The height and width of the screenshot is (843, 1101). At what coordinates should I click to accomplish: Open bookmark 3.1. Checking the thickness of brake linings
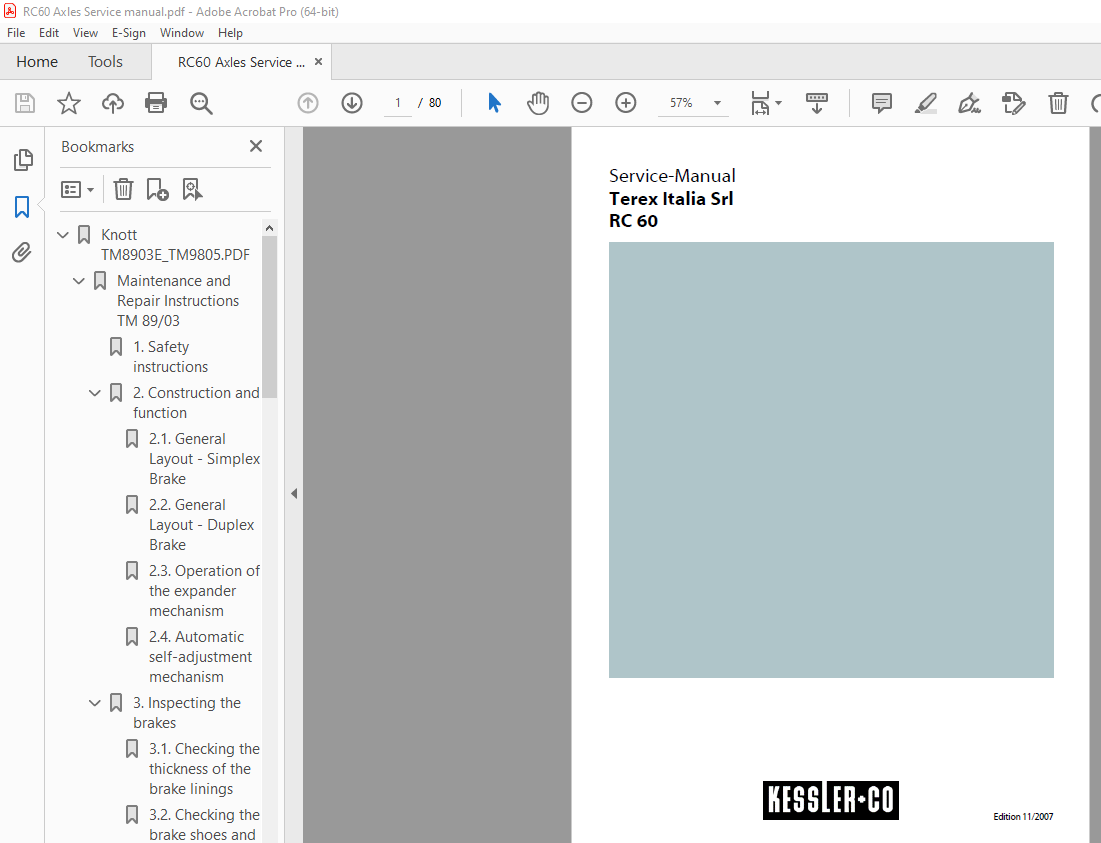pos(204,769)
